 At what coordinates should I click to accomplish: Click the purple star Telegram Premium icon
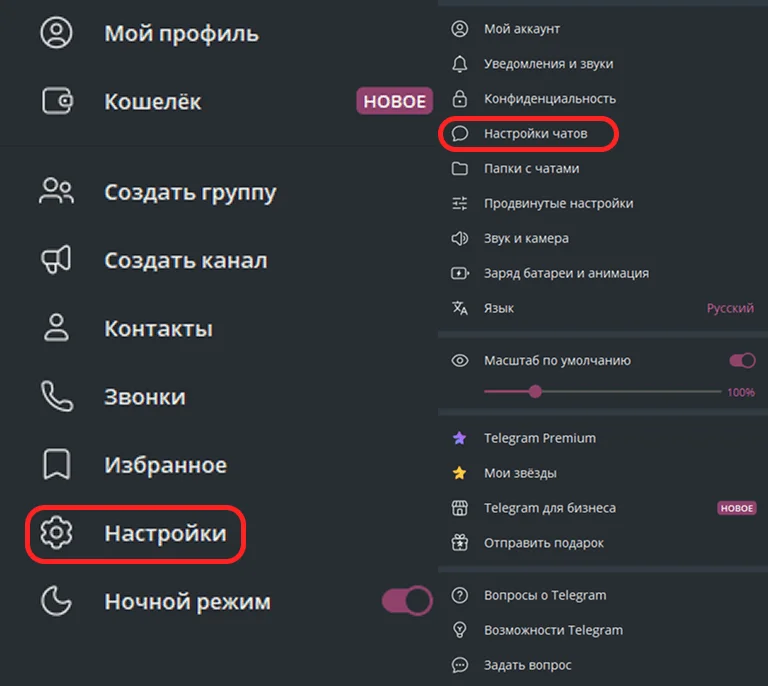[x=460, y=438]
